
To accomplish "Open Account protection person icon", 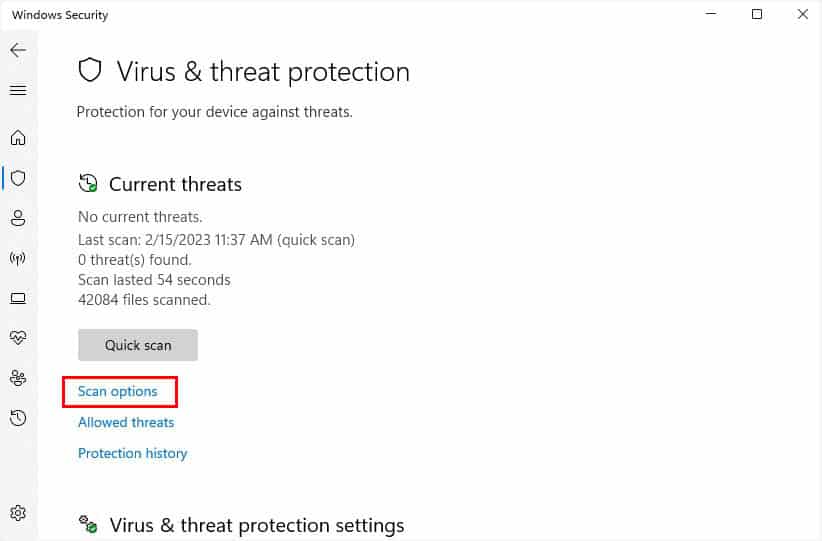I will click(x=18, y=218).
